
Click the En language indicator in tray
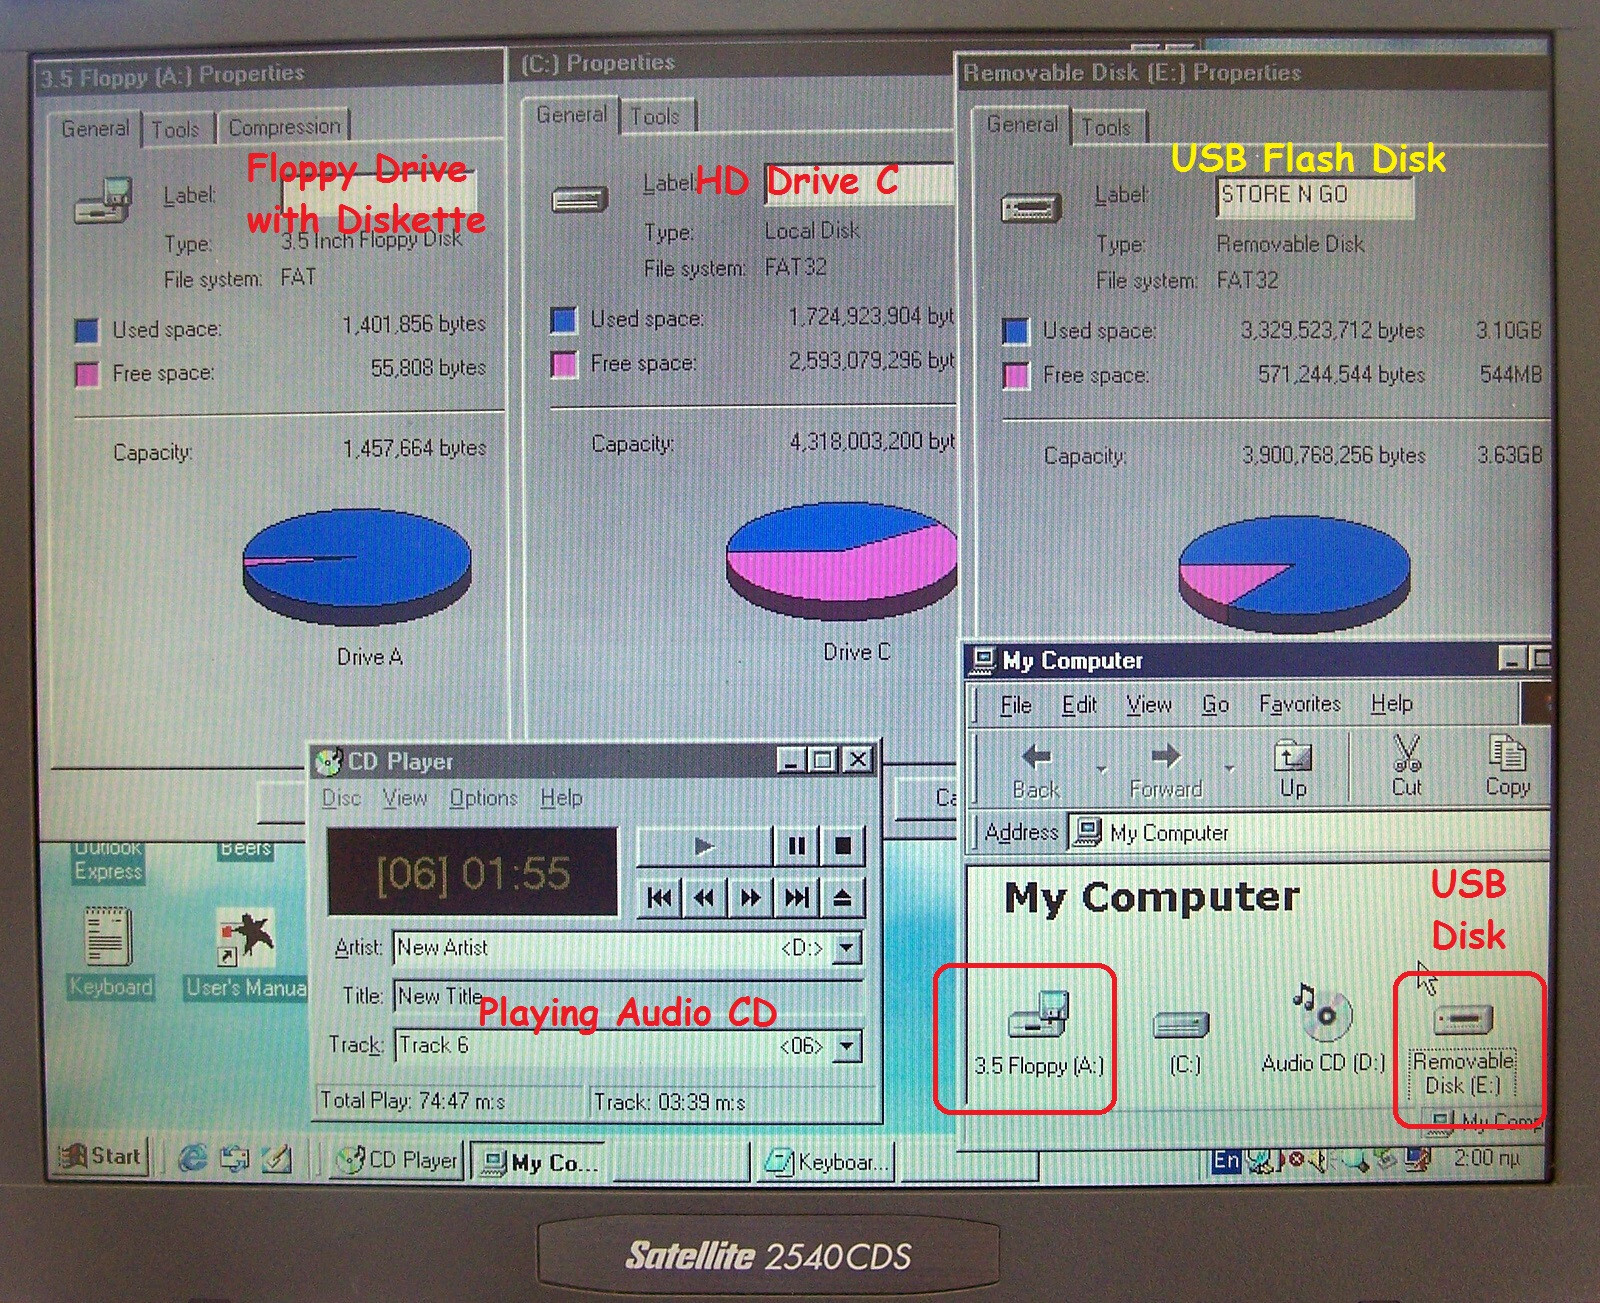(x=1226, y=1160)
